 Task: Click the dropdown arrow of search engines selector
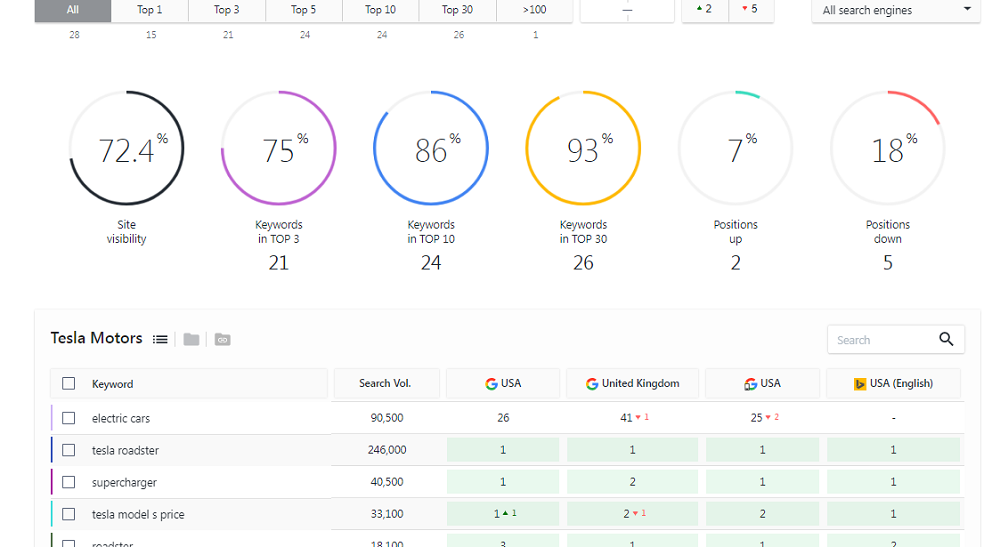pos(967,9)
